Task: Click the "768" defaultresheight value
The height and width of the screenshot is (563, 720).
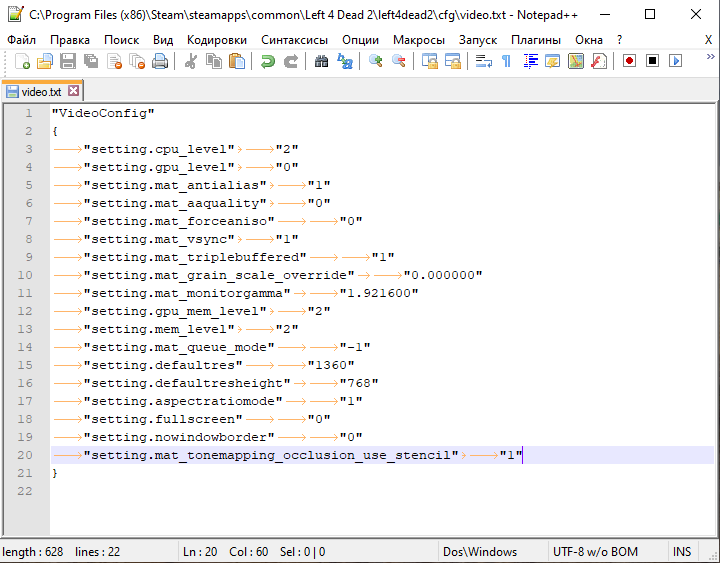Action: (359, 383)
